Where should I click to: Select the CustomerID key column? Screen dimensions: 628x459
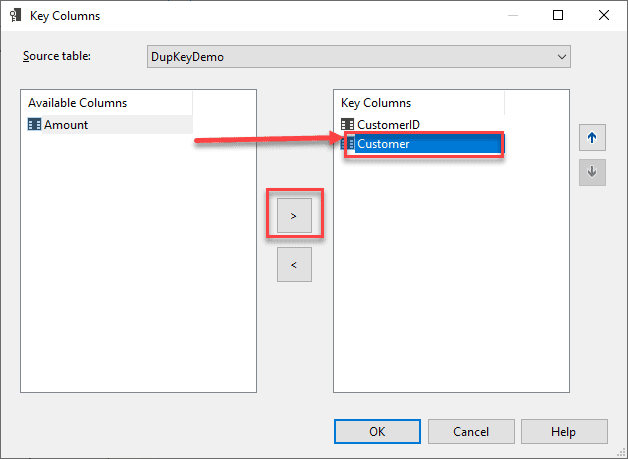[x=388, y=125]
